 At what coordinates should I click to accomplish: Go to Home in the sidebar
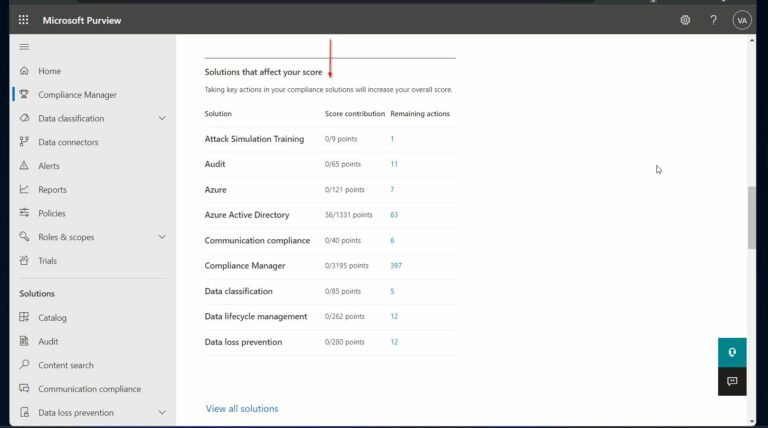click(49, 71)
